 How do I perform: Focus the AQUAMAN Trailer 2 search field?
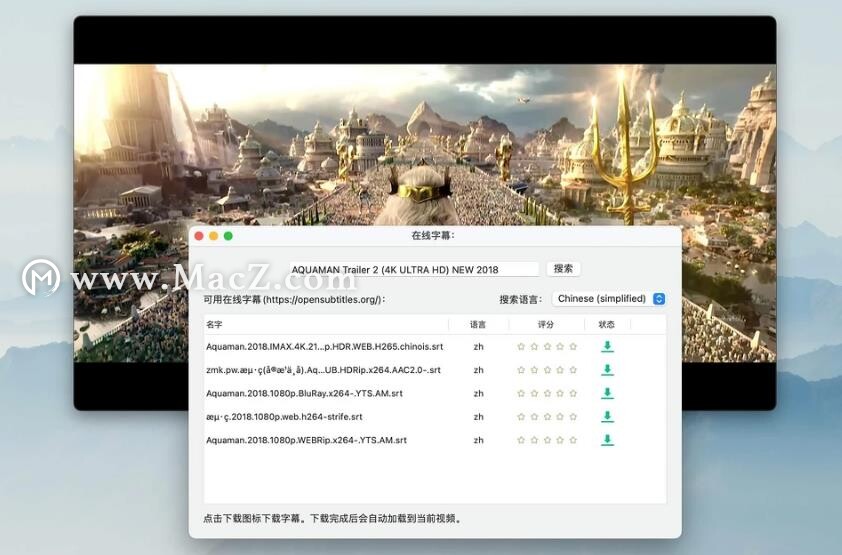point(414,269)
